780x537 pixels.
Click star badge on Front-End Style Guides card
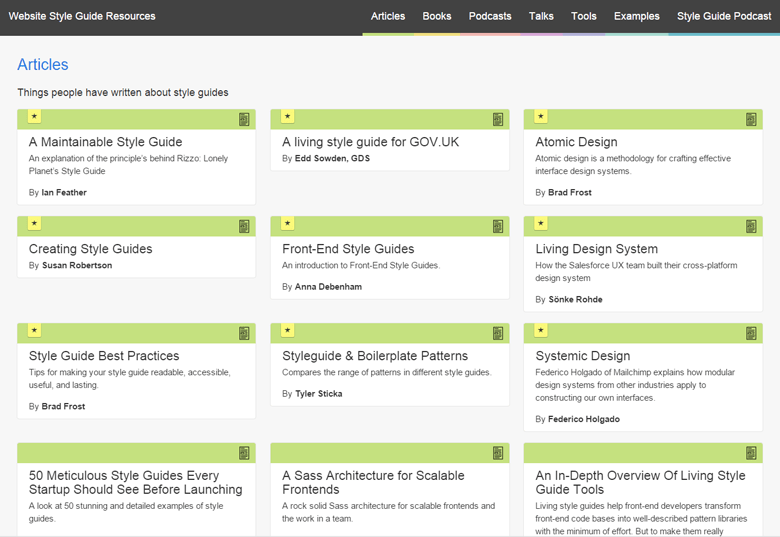click(x=288, y=223)
